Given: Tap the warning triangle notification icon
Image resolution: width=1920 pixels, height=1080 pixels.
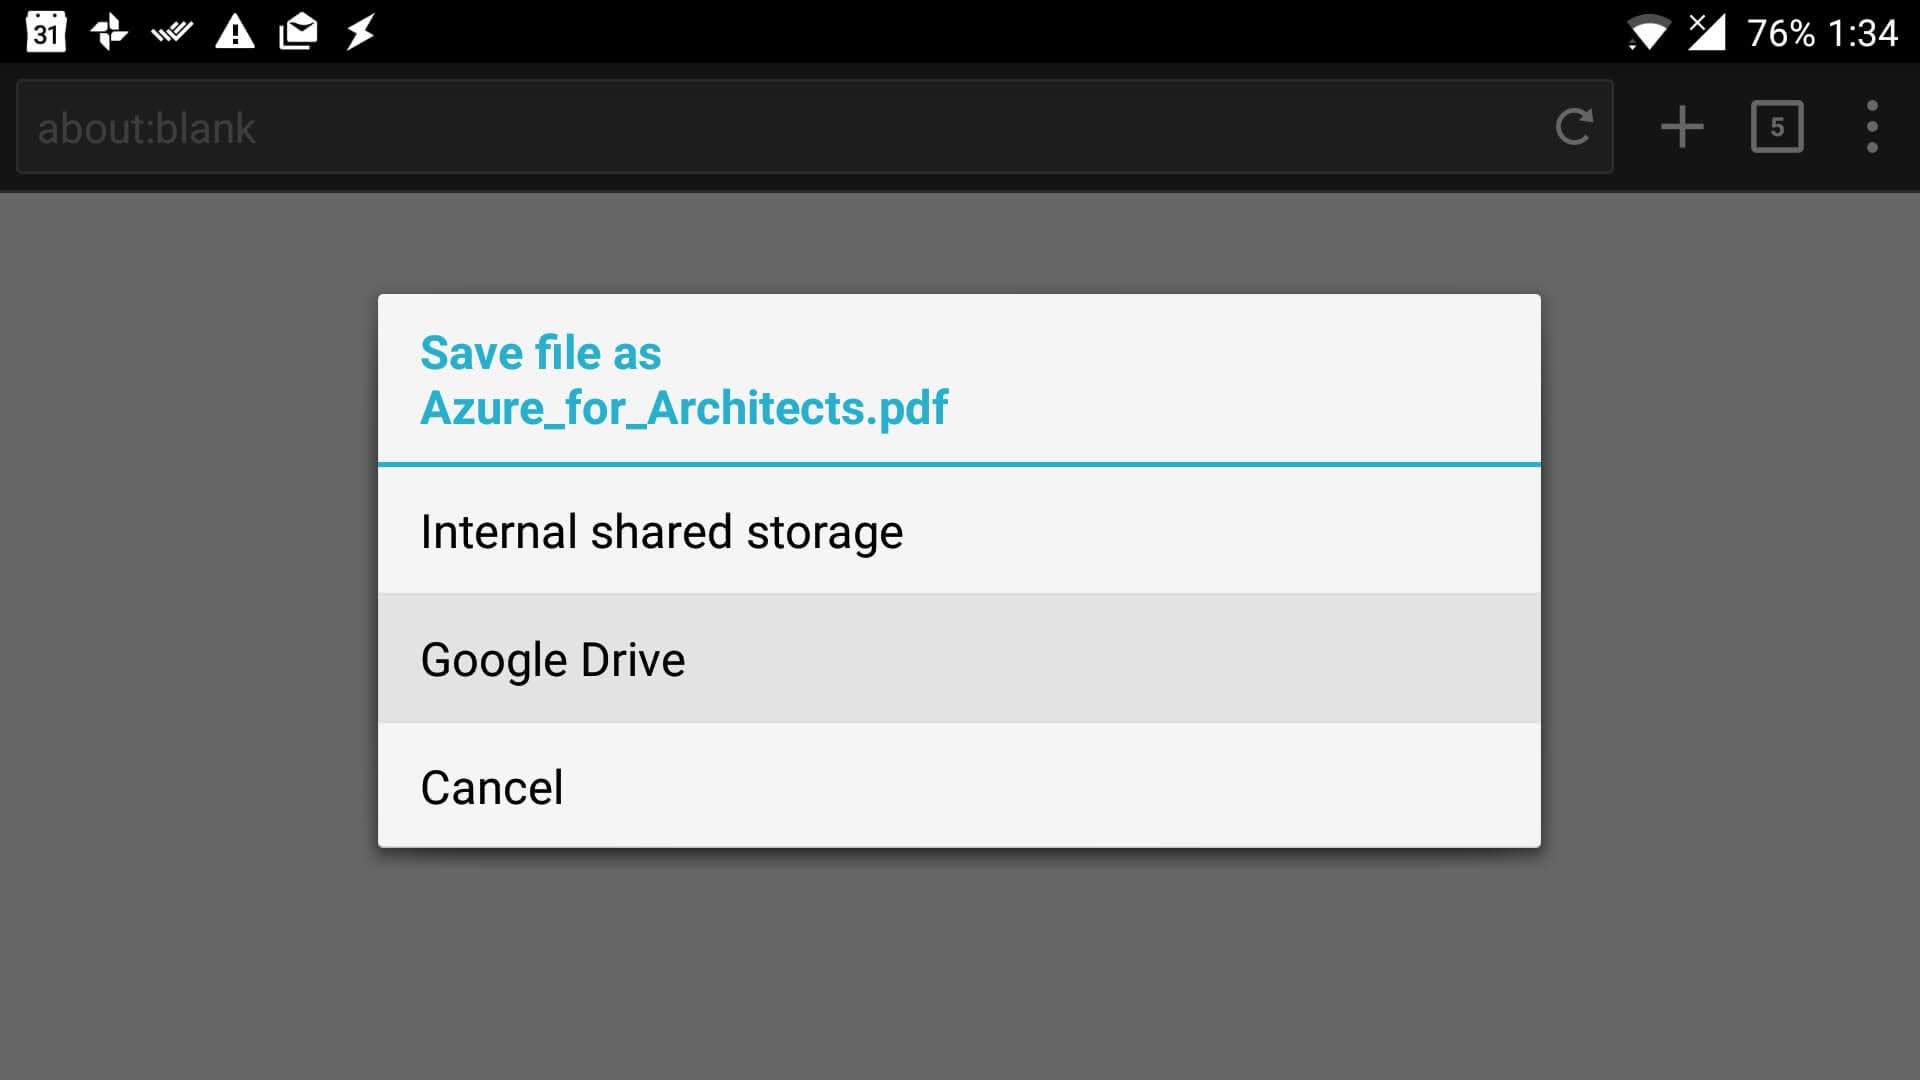Looking at the screenshot, I should [235, 32].
